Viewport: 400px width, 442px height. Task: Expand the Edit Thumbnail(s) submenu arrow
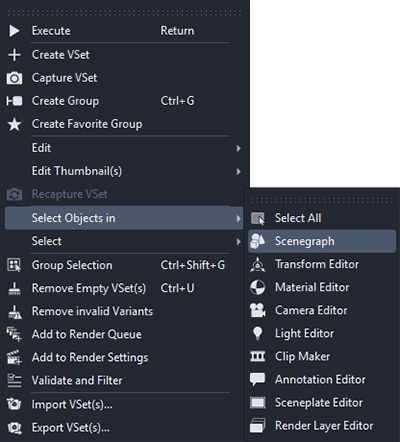238,171
